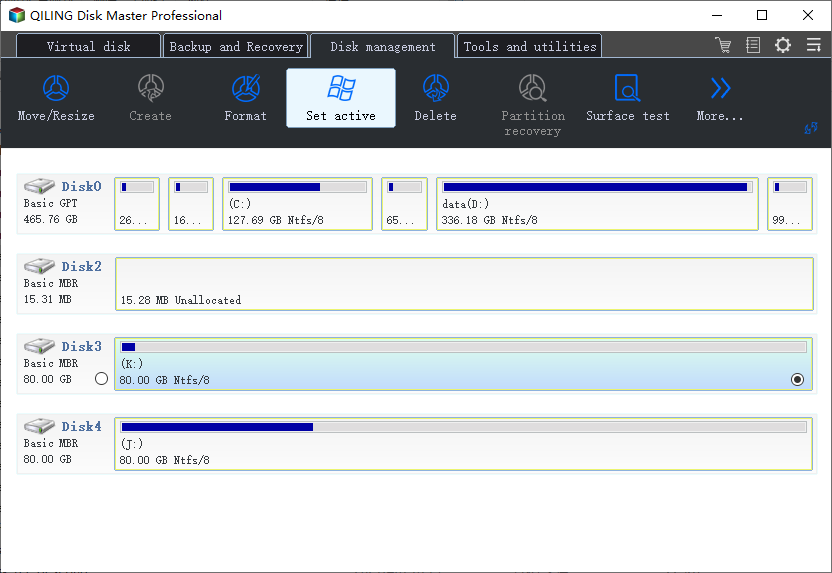Click the 80.00 GB Ntfs/8 K: label
The image size is (832, 573).
click(x=164, y=380)
